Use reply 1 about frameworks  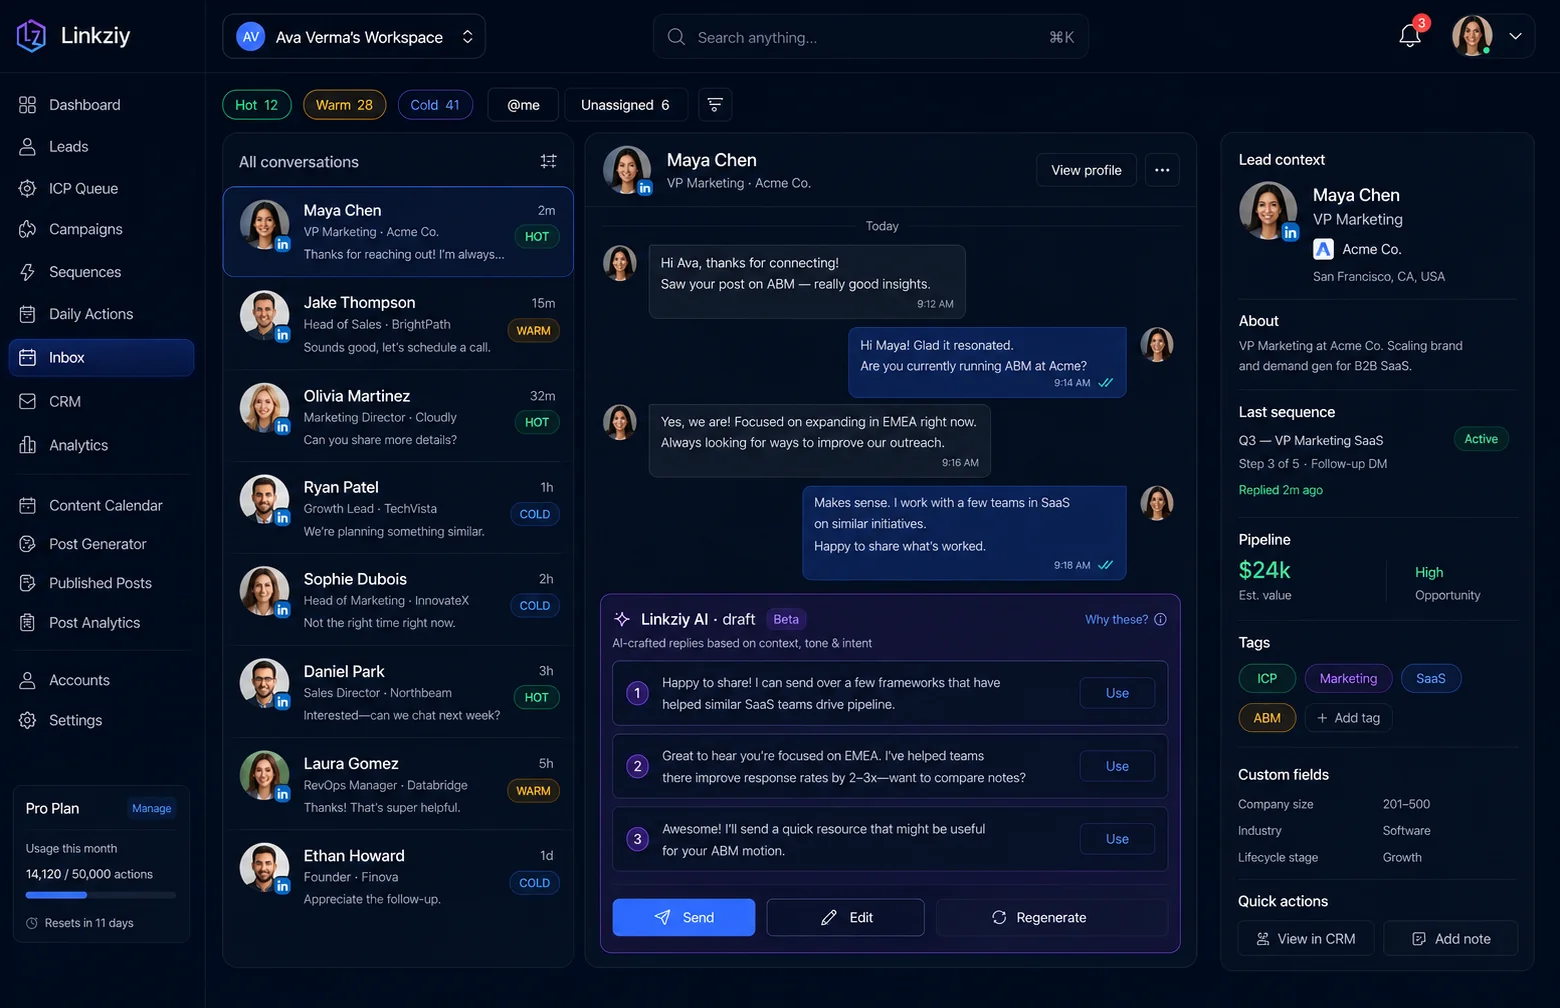[x=1117, y=693]
